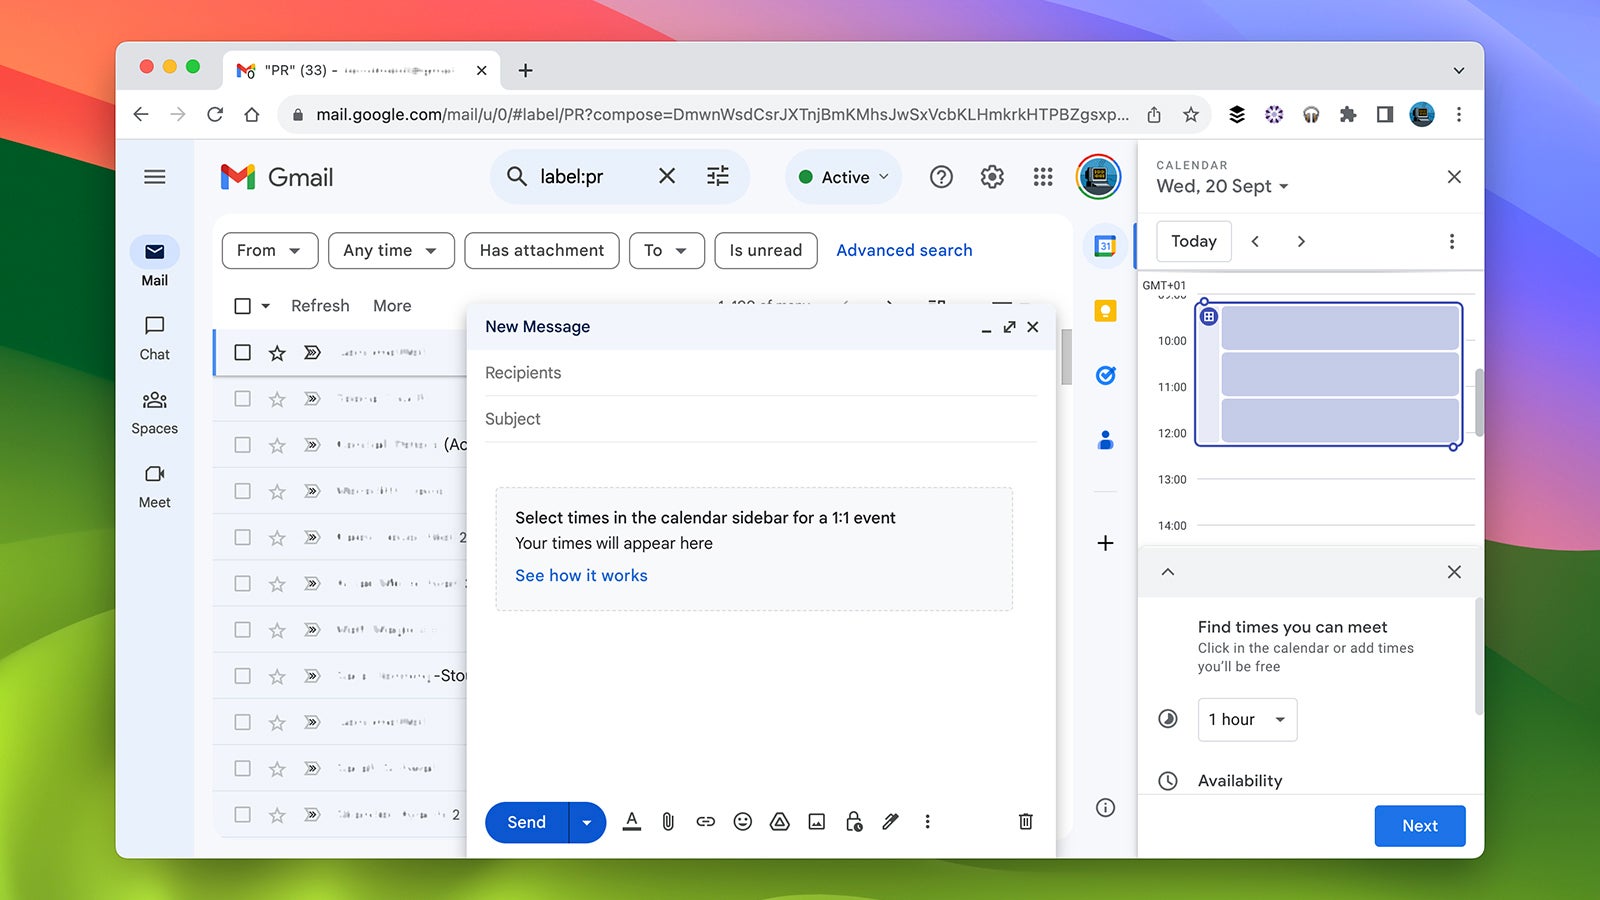Check the checkbox on the second email
This screenshot has height=900, width=1600.
[242, 398]
